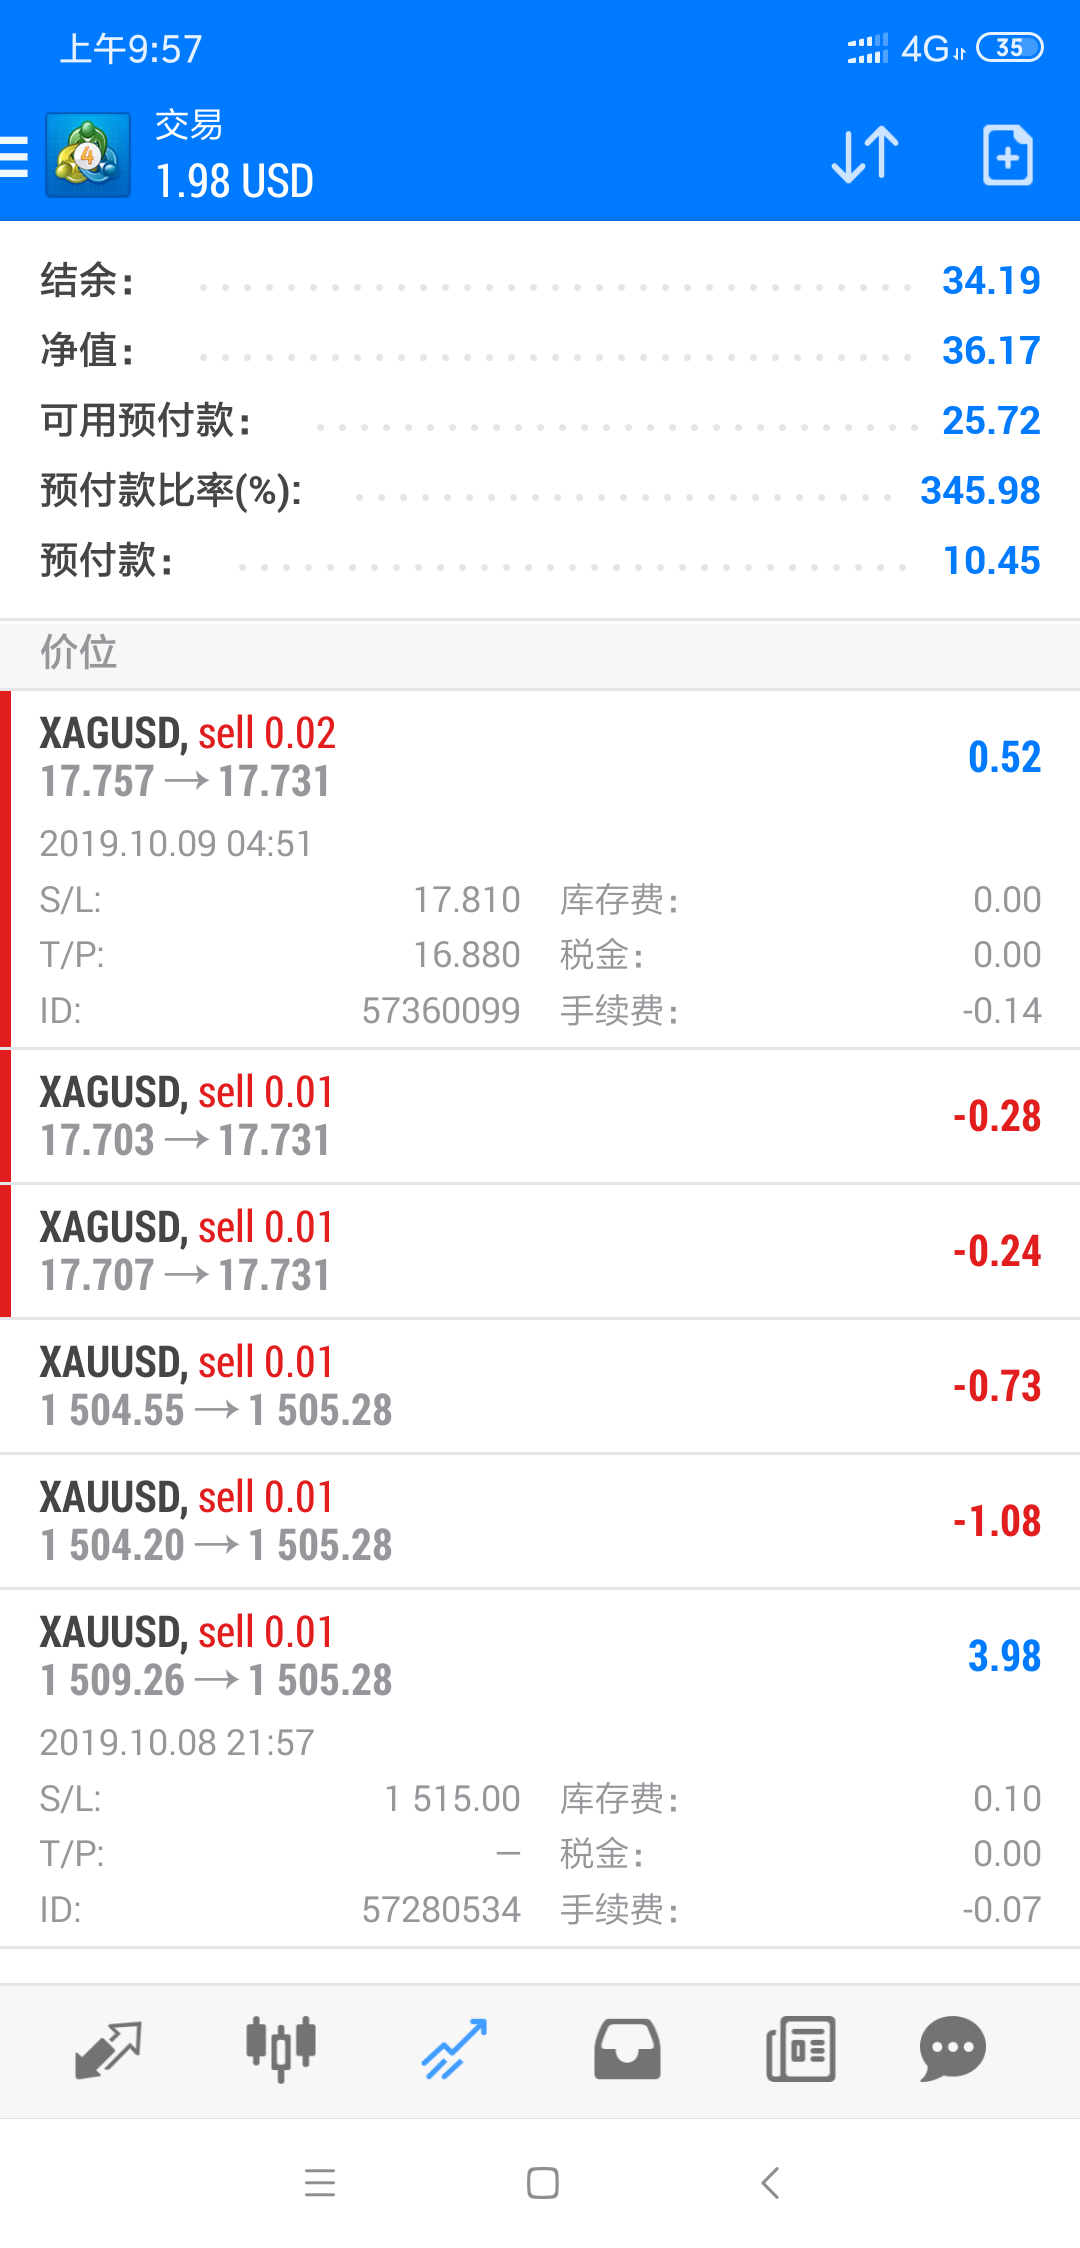Collapse the XAGUSD sell 0.02 position details
This screenshot has height=2248, width=1080.
click(540, 869)
